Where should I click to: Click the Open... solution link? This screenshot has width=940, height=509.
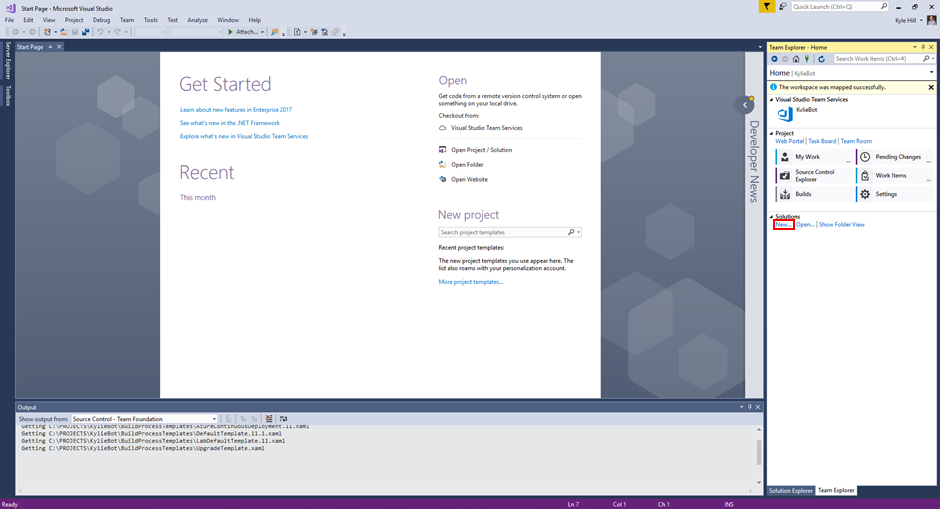pyautogui.click(x=805, y=224)
